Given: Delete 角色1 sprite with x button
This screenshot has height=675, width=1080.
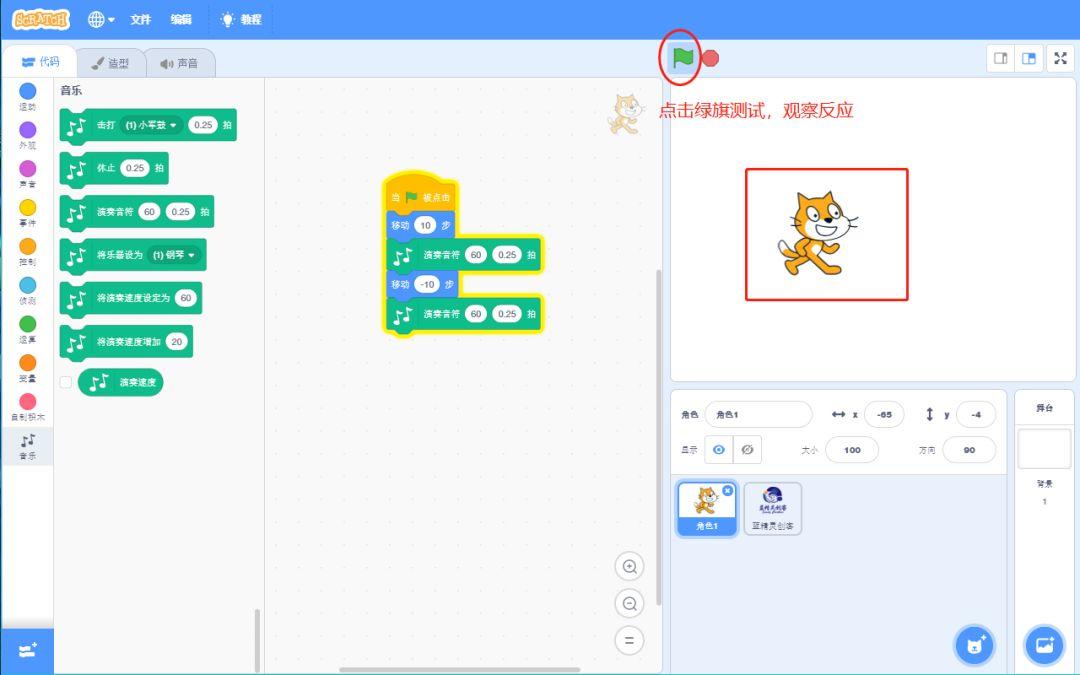Looking at the screenshot, I should click(x=727, y=490).
